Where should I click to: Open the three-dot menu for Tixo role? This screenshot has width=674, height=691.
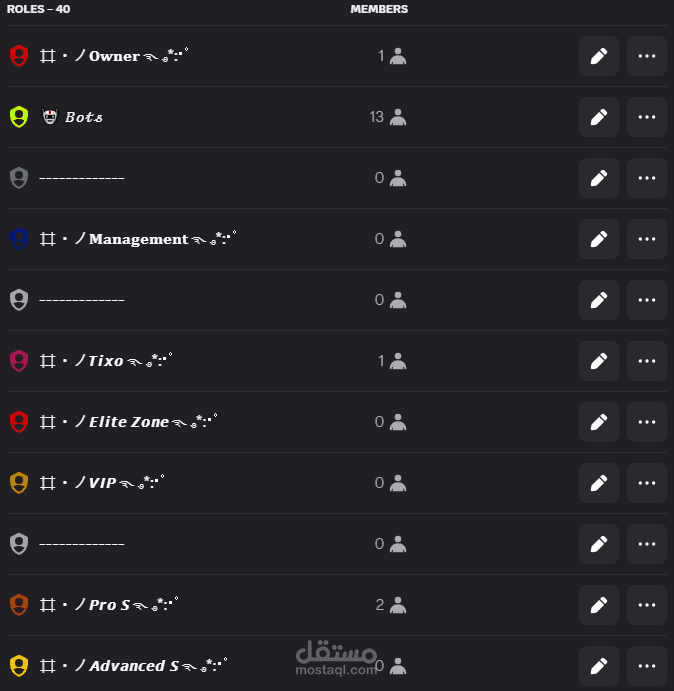coord(647,361)
